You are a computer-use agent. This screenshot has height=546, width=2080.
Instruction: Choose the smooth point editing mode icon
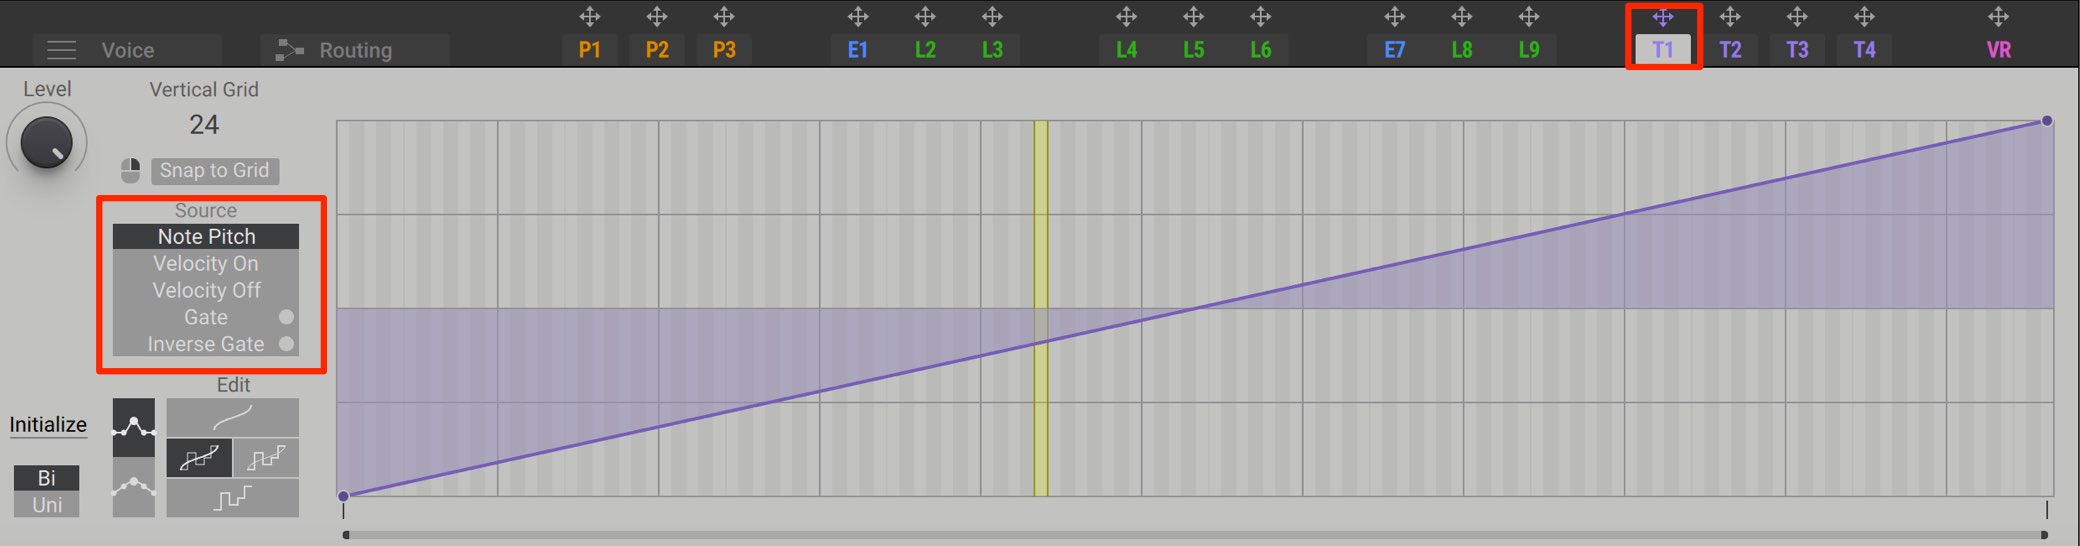[134, 488]
